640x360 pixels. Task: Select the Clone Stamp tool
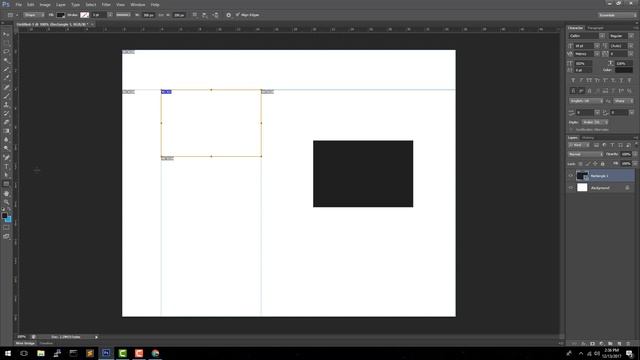[x=6, y=104]
